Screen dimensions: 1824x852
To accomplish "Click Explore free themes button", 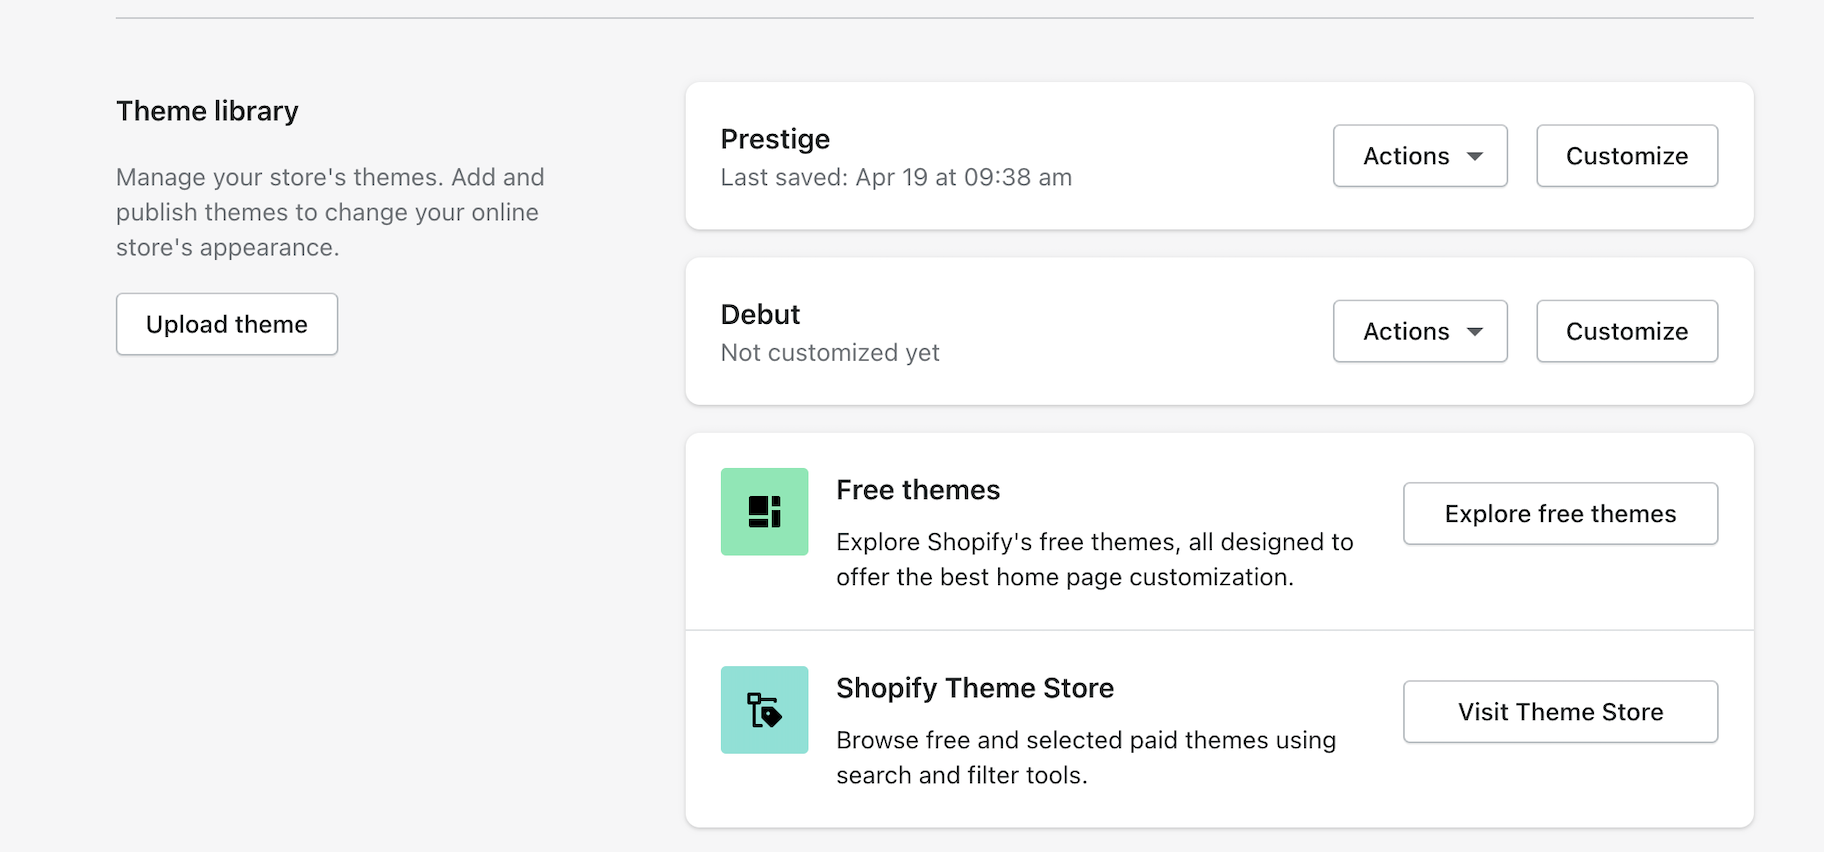I will (1559, 514).
